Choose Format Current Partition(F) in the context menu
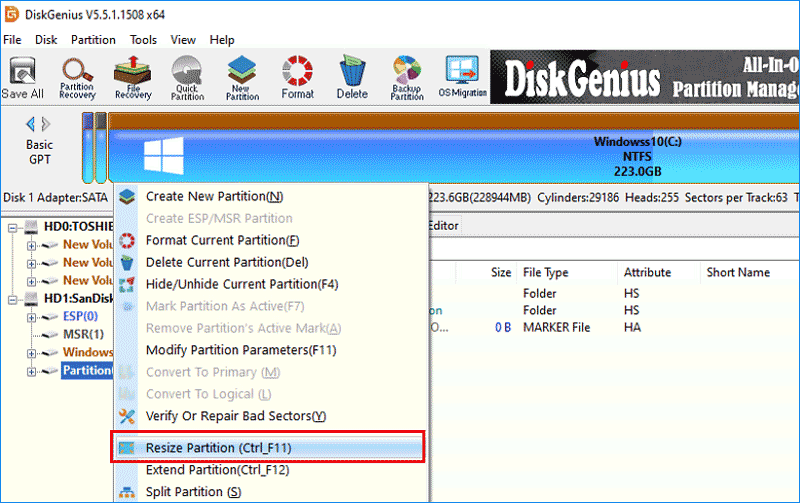 [x=270, y=240]
